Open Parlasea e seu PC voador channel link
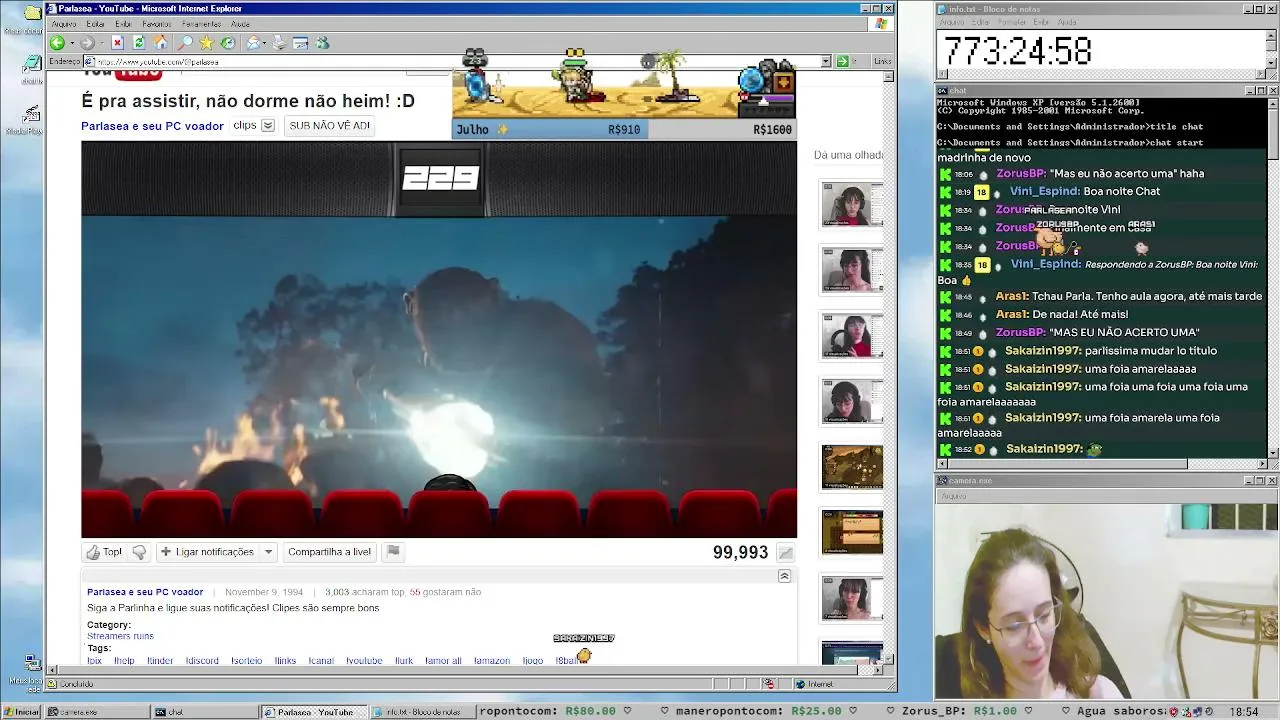This screenshot has height=720, width=1280. point(152,126)
